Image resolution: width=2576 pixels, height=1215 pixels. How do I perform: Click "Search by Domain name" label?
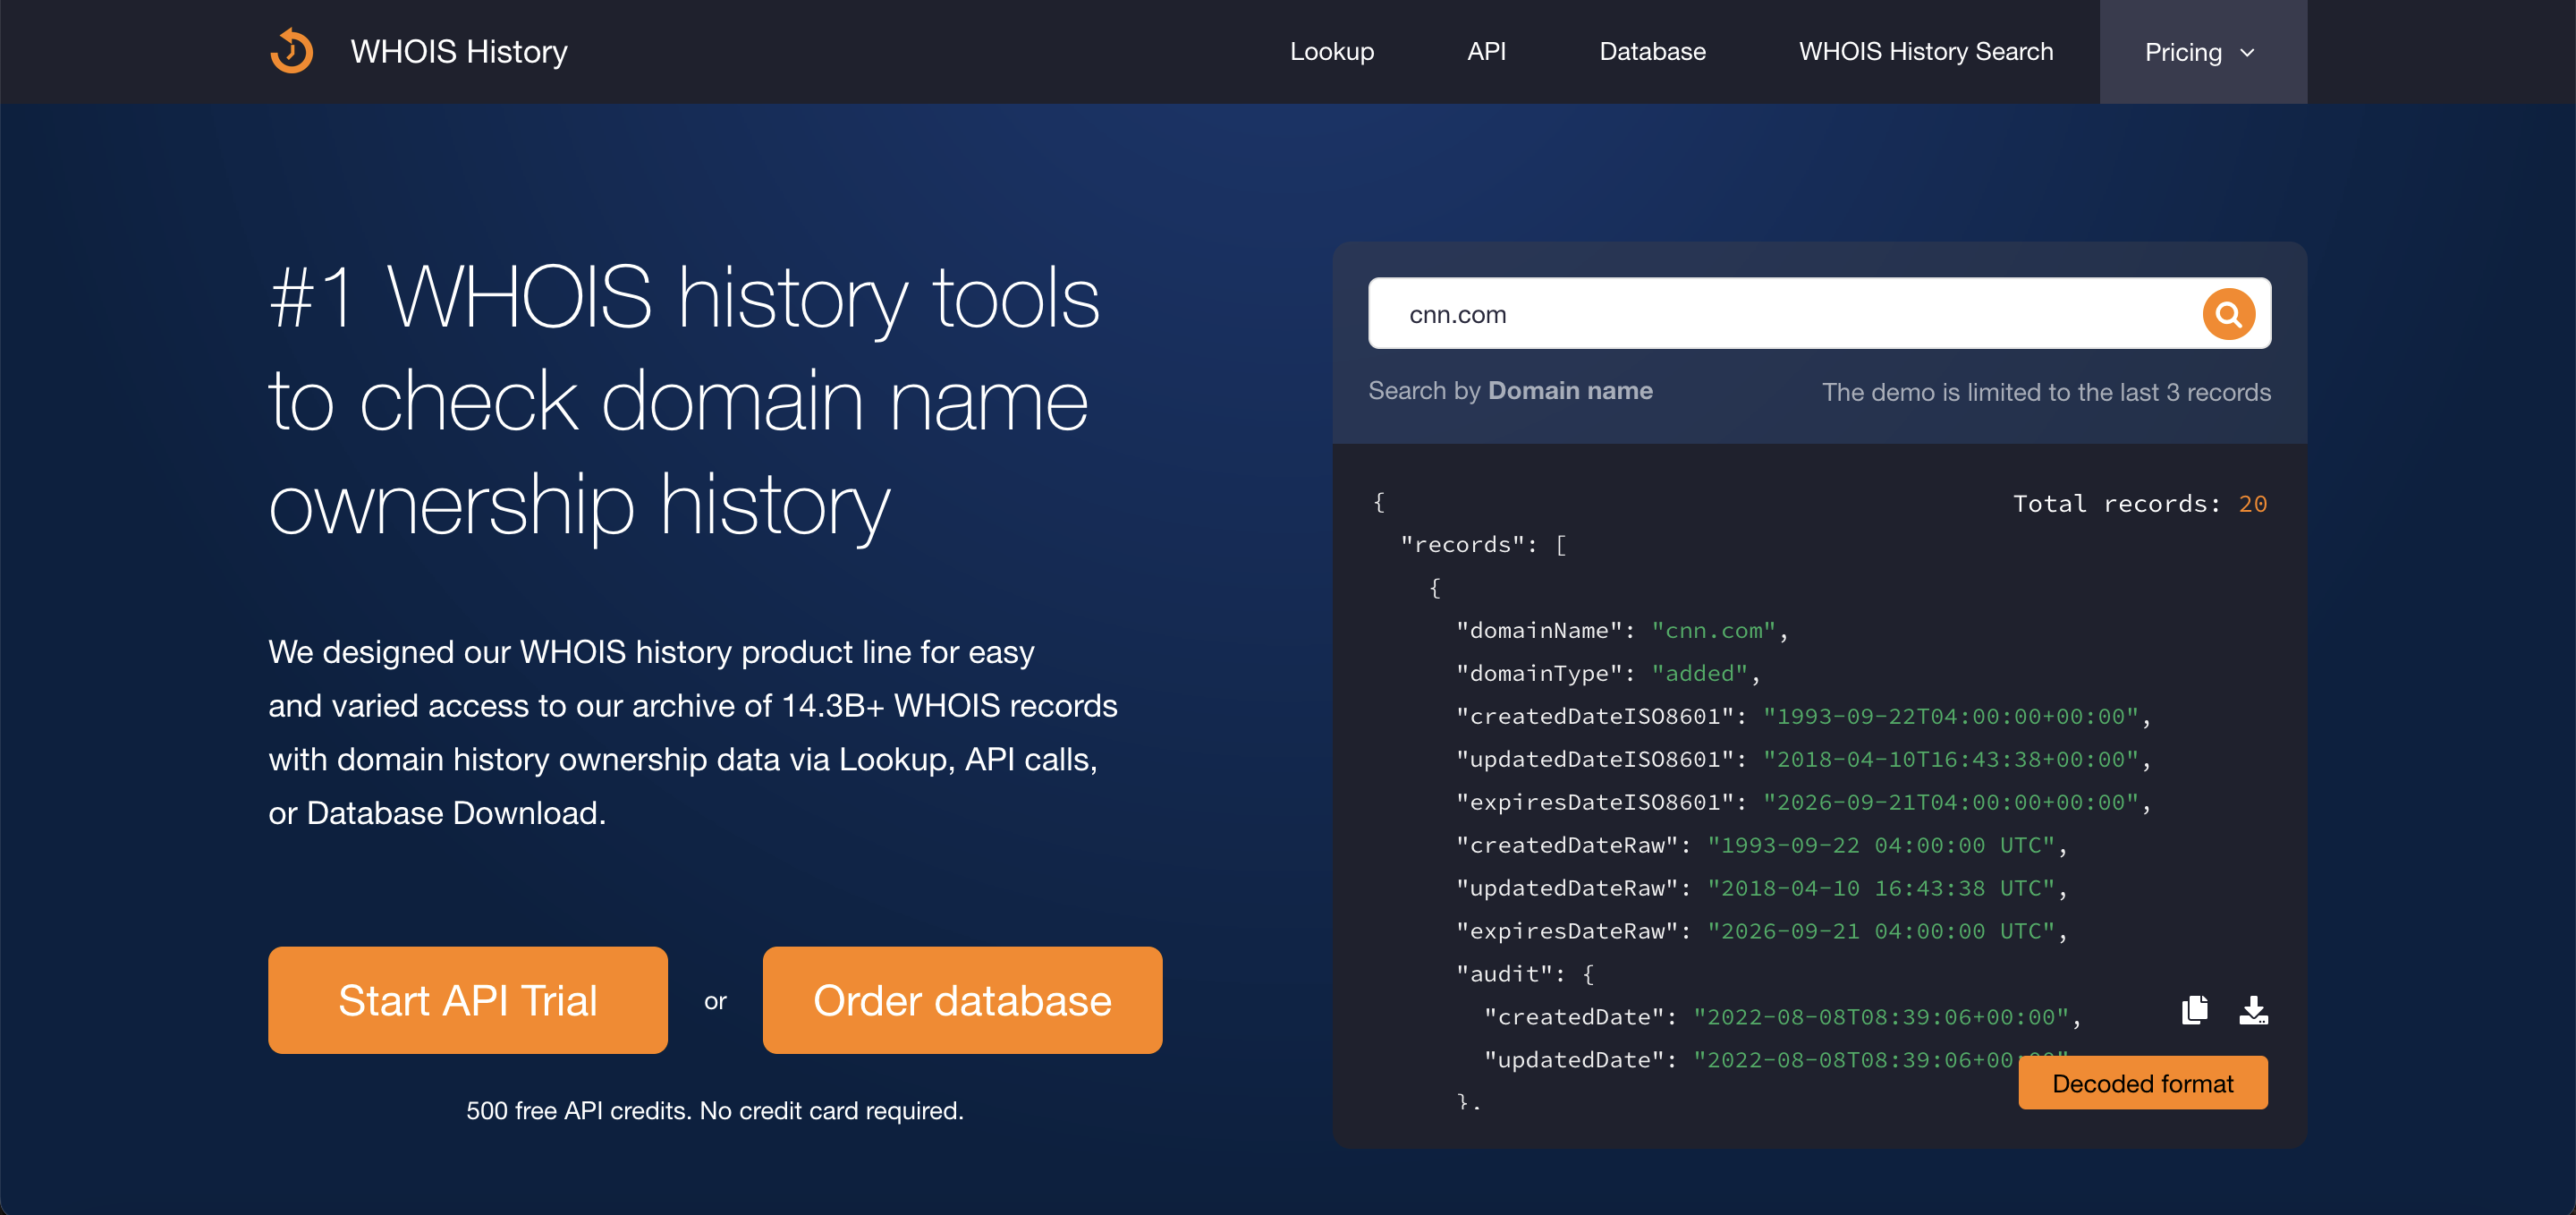click(1510, 391)
